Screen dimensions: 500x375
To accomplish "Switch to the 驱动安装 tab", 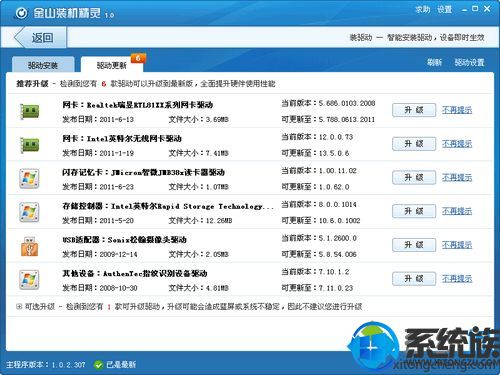I will (43, 65).
